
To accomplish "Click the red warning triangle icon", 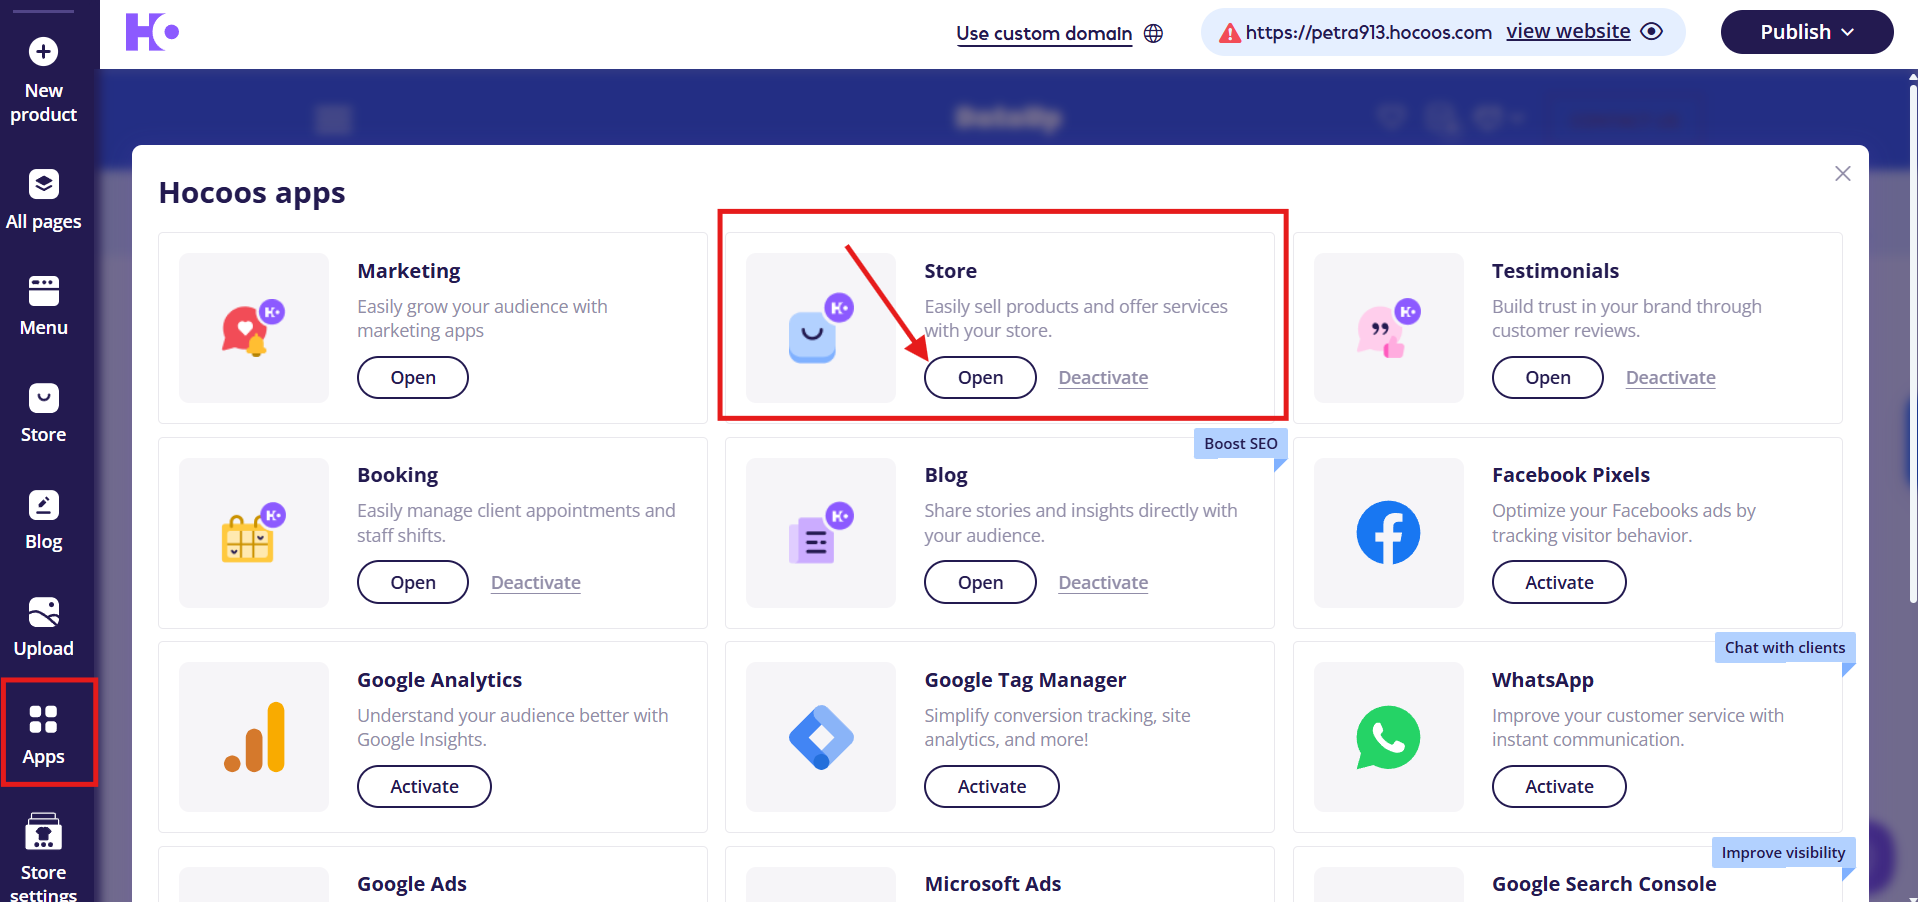I will [x=1230, y=33].
